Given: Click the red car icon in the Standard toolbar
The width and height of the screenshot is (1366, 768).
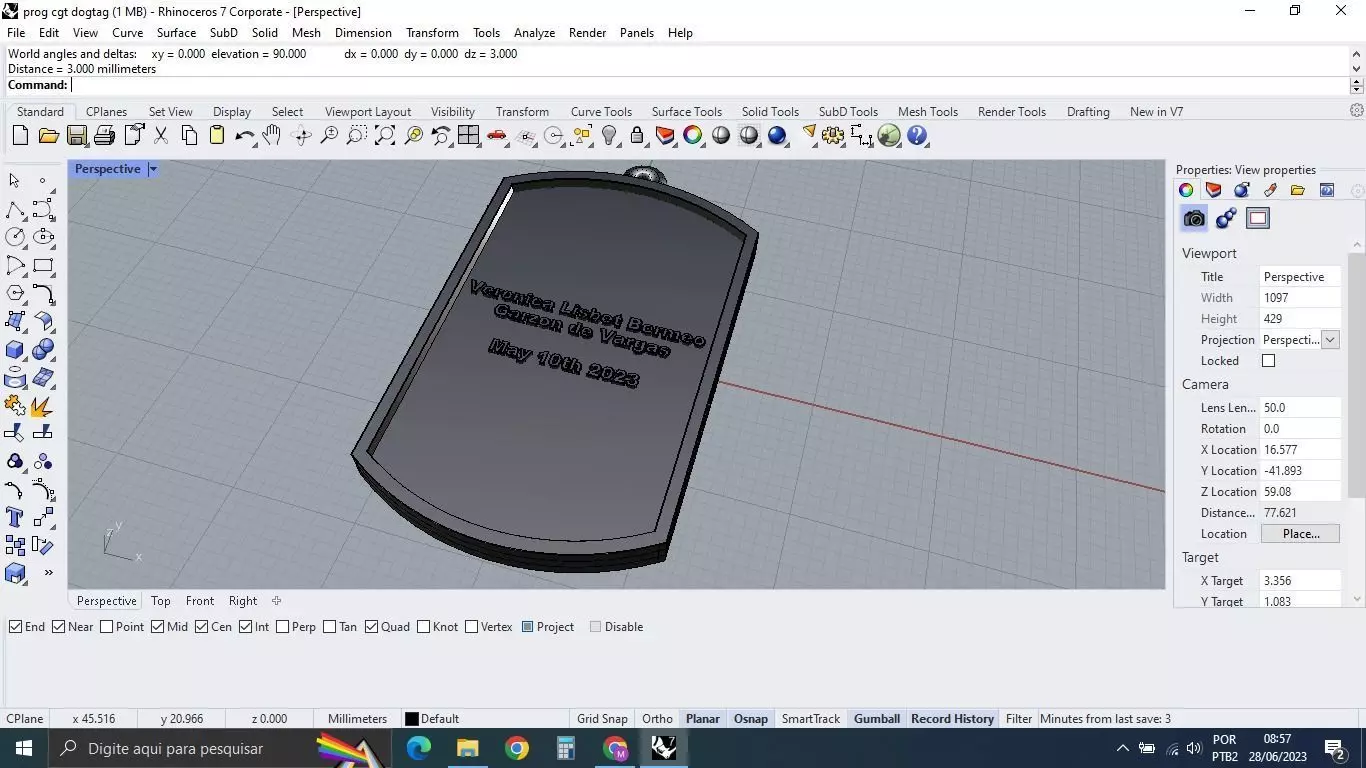Looking at the screenshot, I should coord(497,136).
